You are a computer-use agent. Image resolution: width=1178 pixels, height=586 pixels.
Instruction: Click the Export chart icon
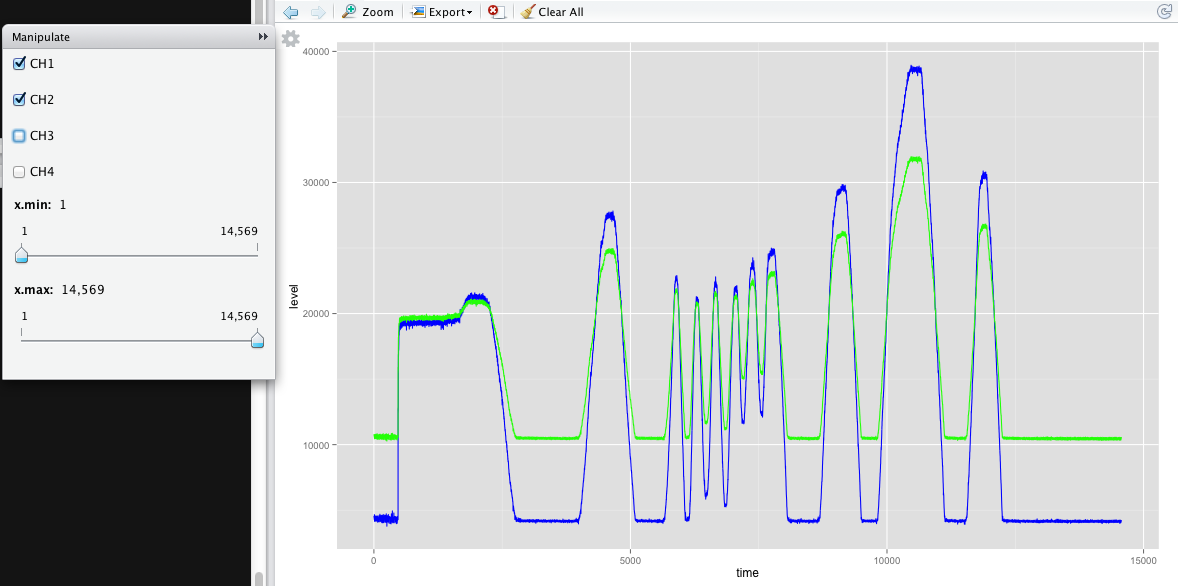[x=418, y=11]
